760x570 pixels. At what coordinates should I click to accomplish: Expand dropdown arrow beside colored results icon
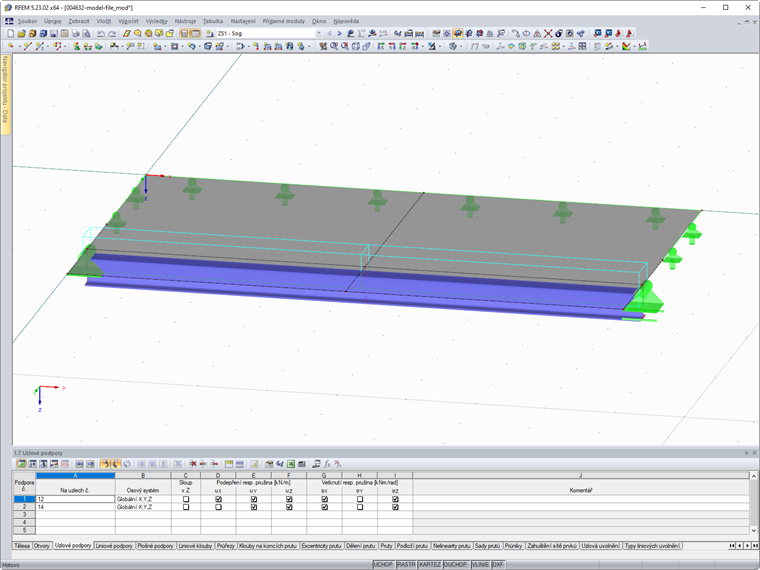click(634, 46)
